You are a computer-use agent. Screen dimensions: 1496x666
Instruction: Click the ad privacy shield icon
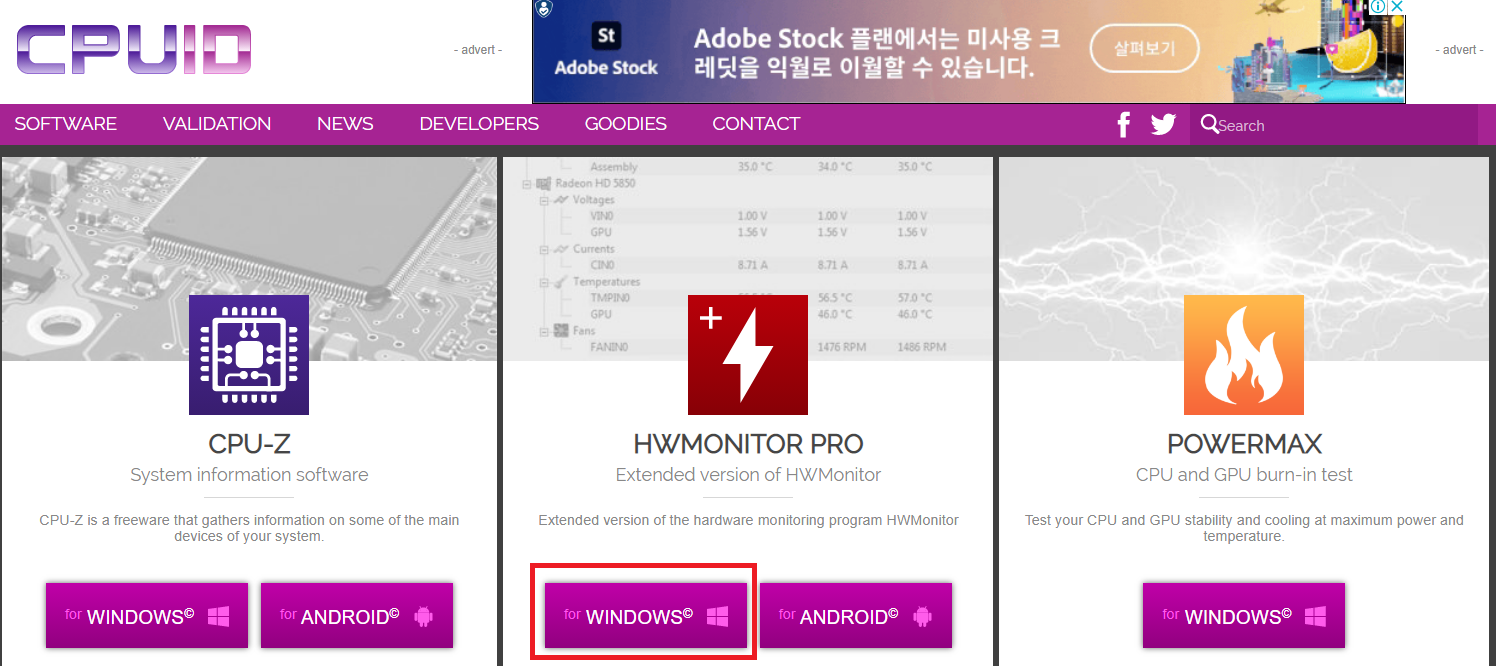pyautogui.click(x=543, y=9)
